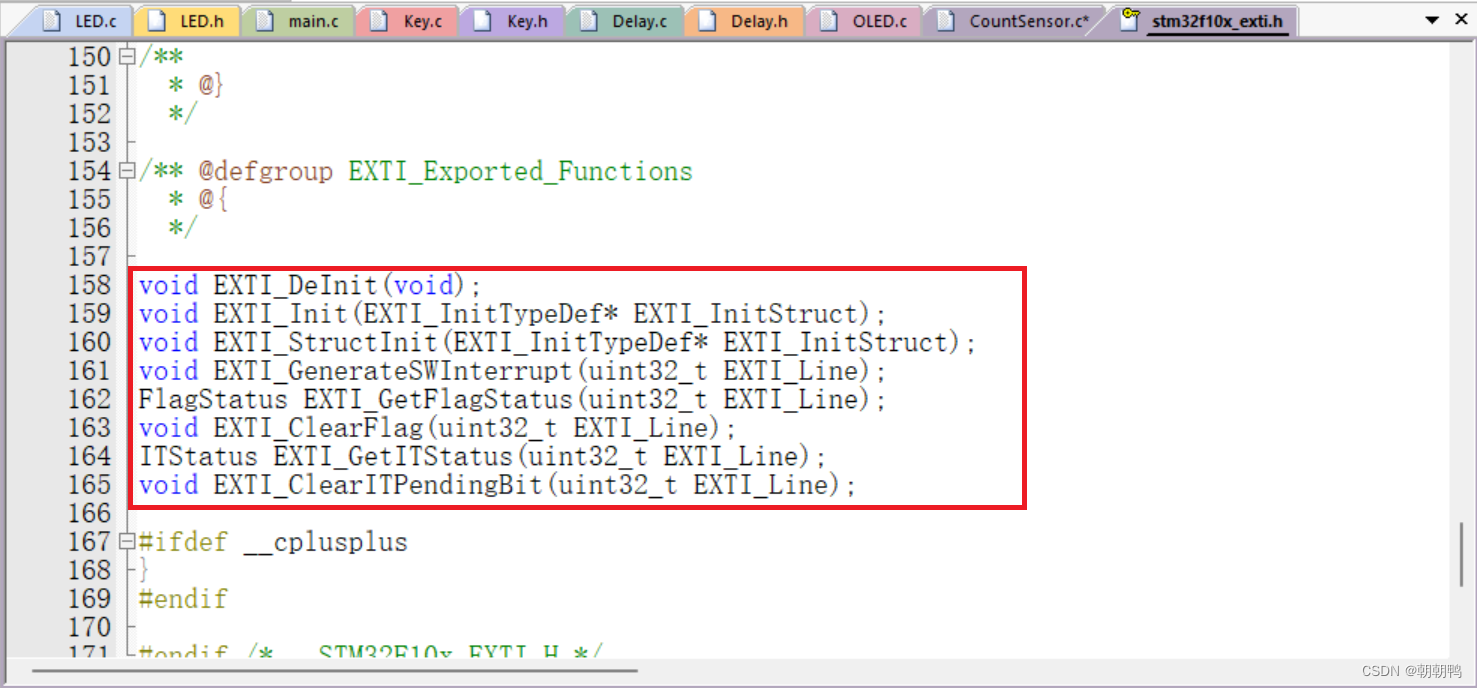Open the tab list dropdown arrow

coord(1434,18)
